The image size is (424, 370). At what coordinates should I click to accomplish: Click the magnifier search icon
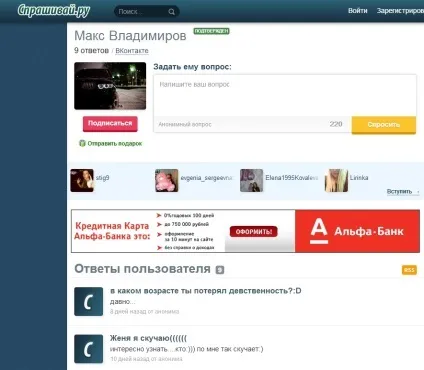pos(171,12)
